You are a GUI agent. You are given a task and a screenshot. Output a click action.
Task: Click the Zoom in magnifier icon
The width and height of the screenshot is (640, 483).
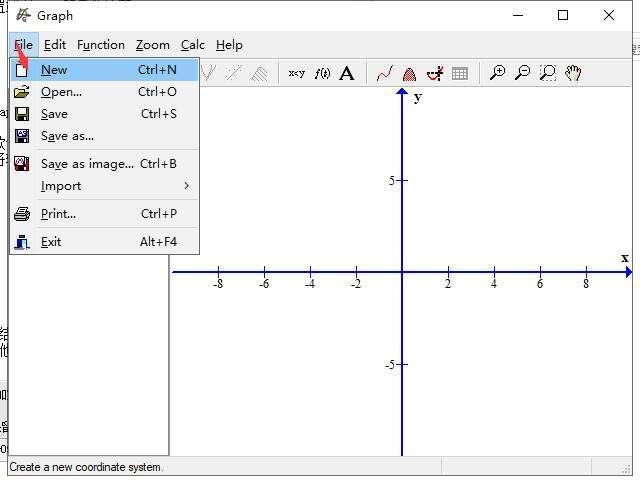[497, 73]
